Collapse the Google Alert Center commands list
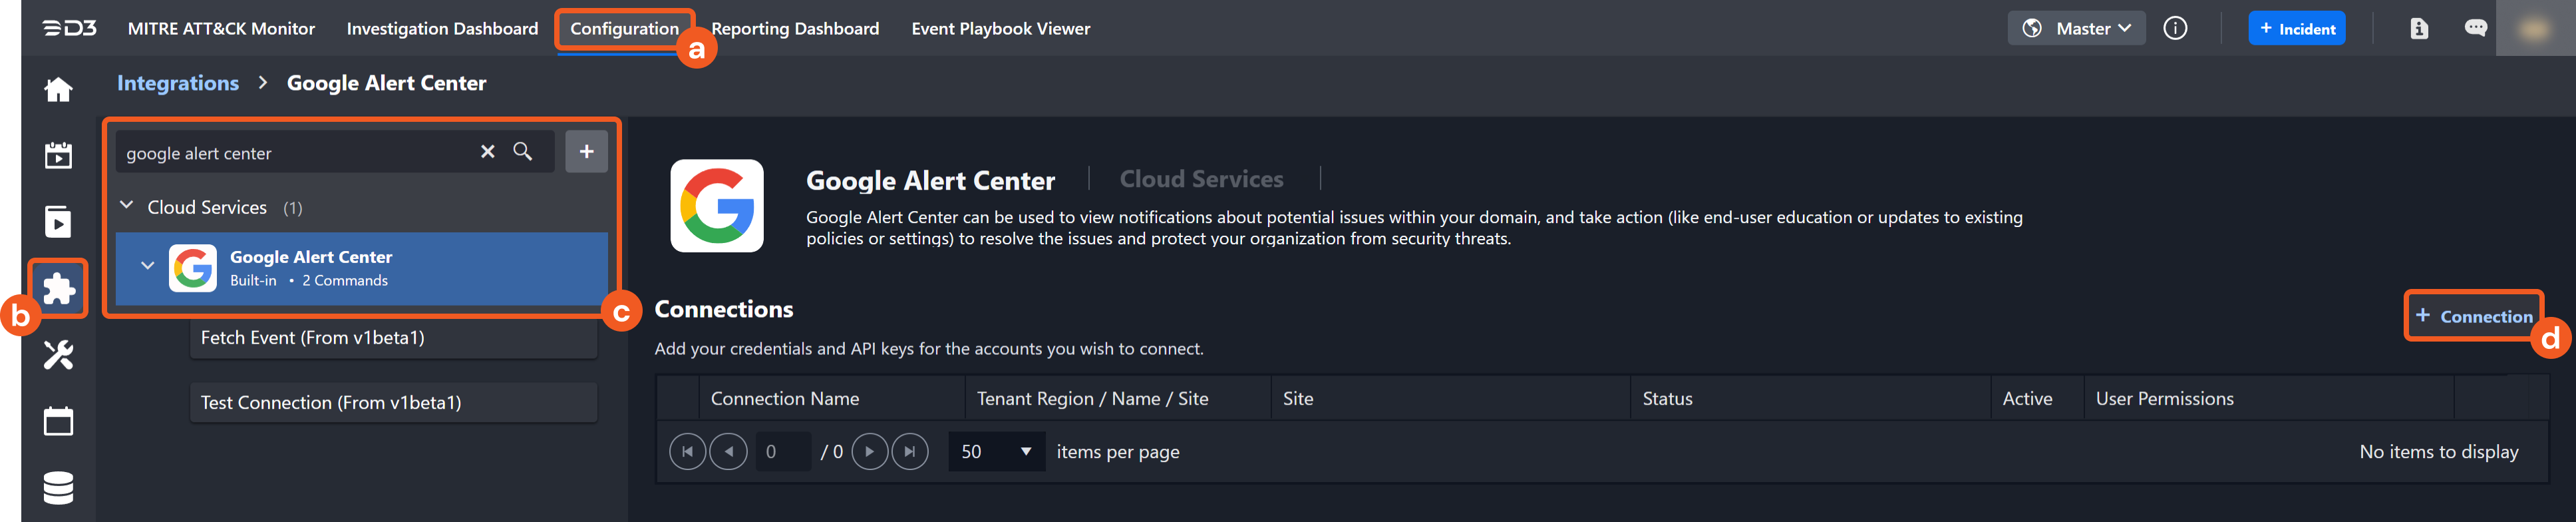 coord(147,266)
